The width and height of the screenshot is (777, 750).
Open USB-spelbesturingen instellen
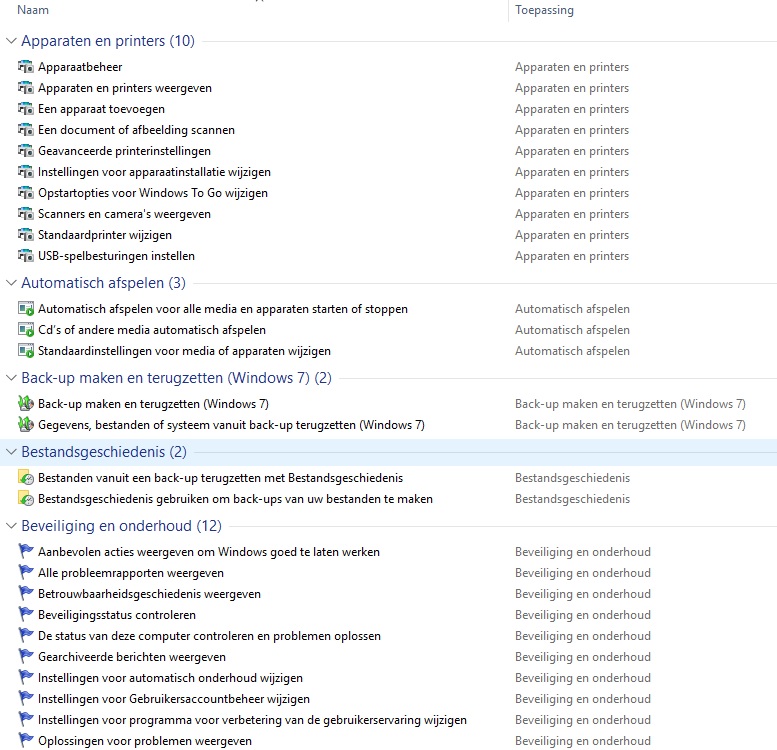tap(116, 256)
